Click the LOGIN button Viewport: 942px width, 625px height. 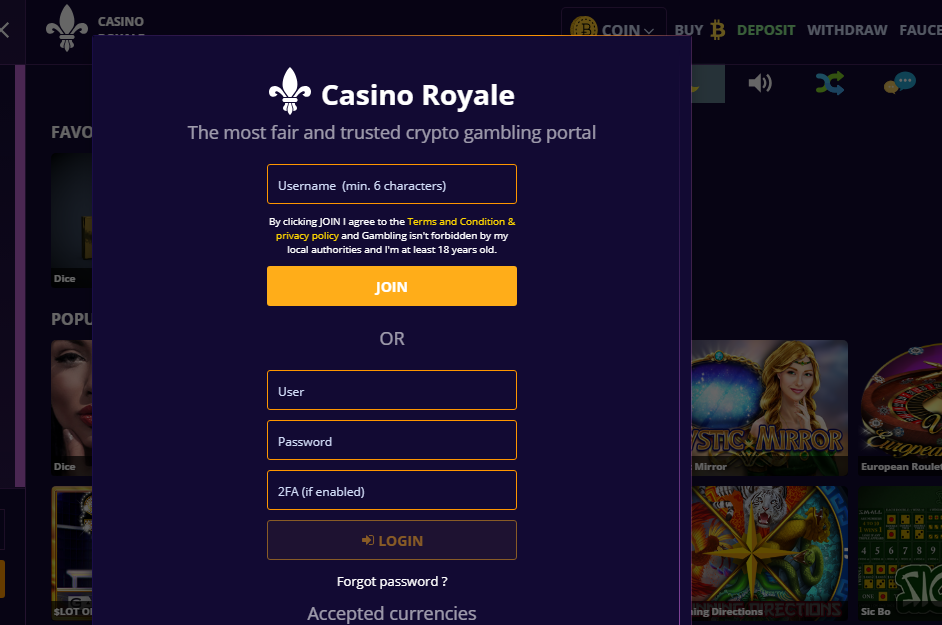tap(392, 540)
